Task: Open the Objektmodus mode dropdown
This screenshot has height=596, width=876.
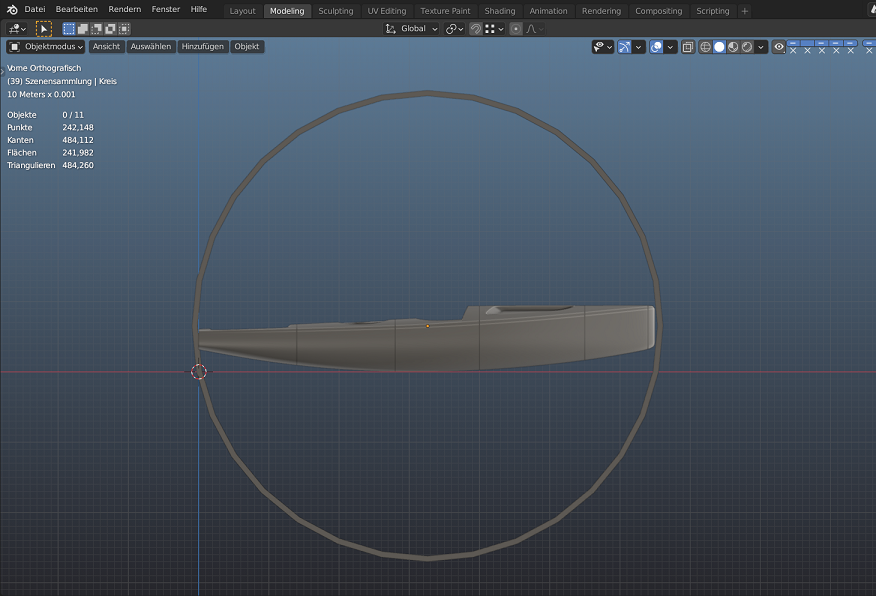Action: [x=46, y=47]
